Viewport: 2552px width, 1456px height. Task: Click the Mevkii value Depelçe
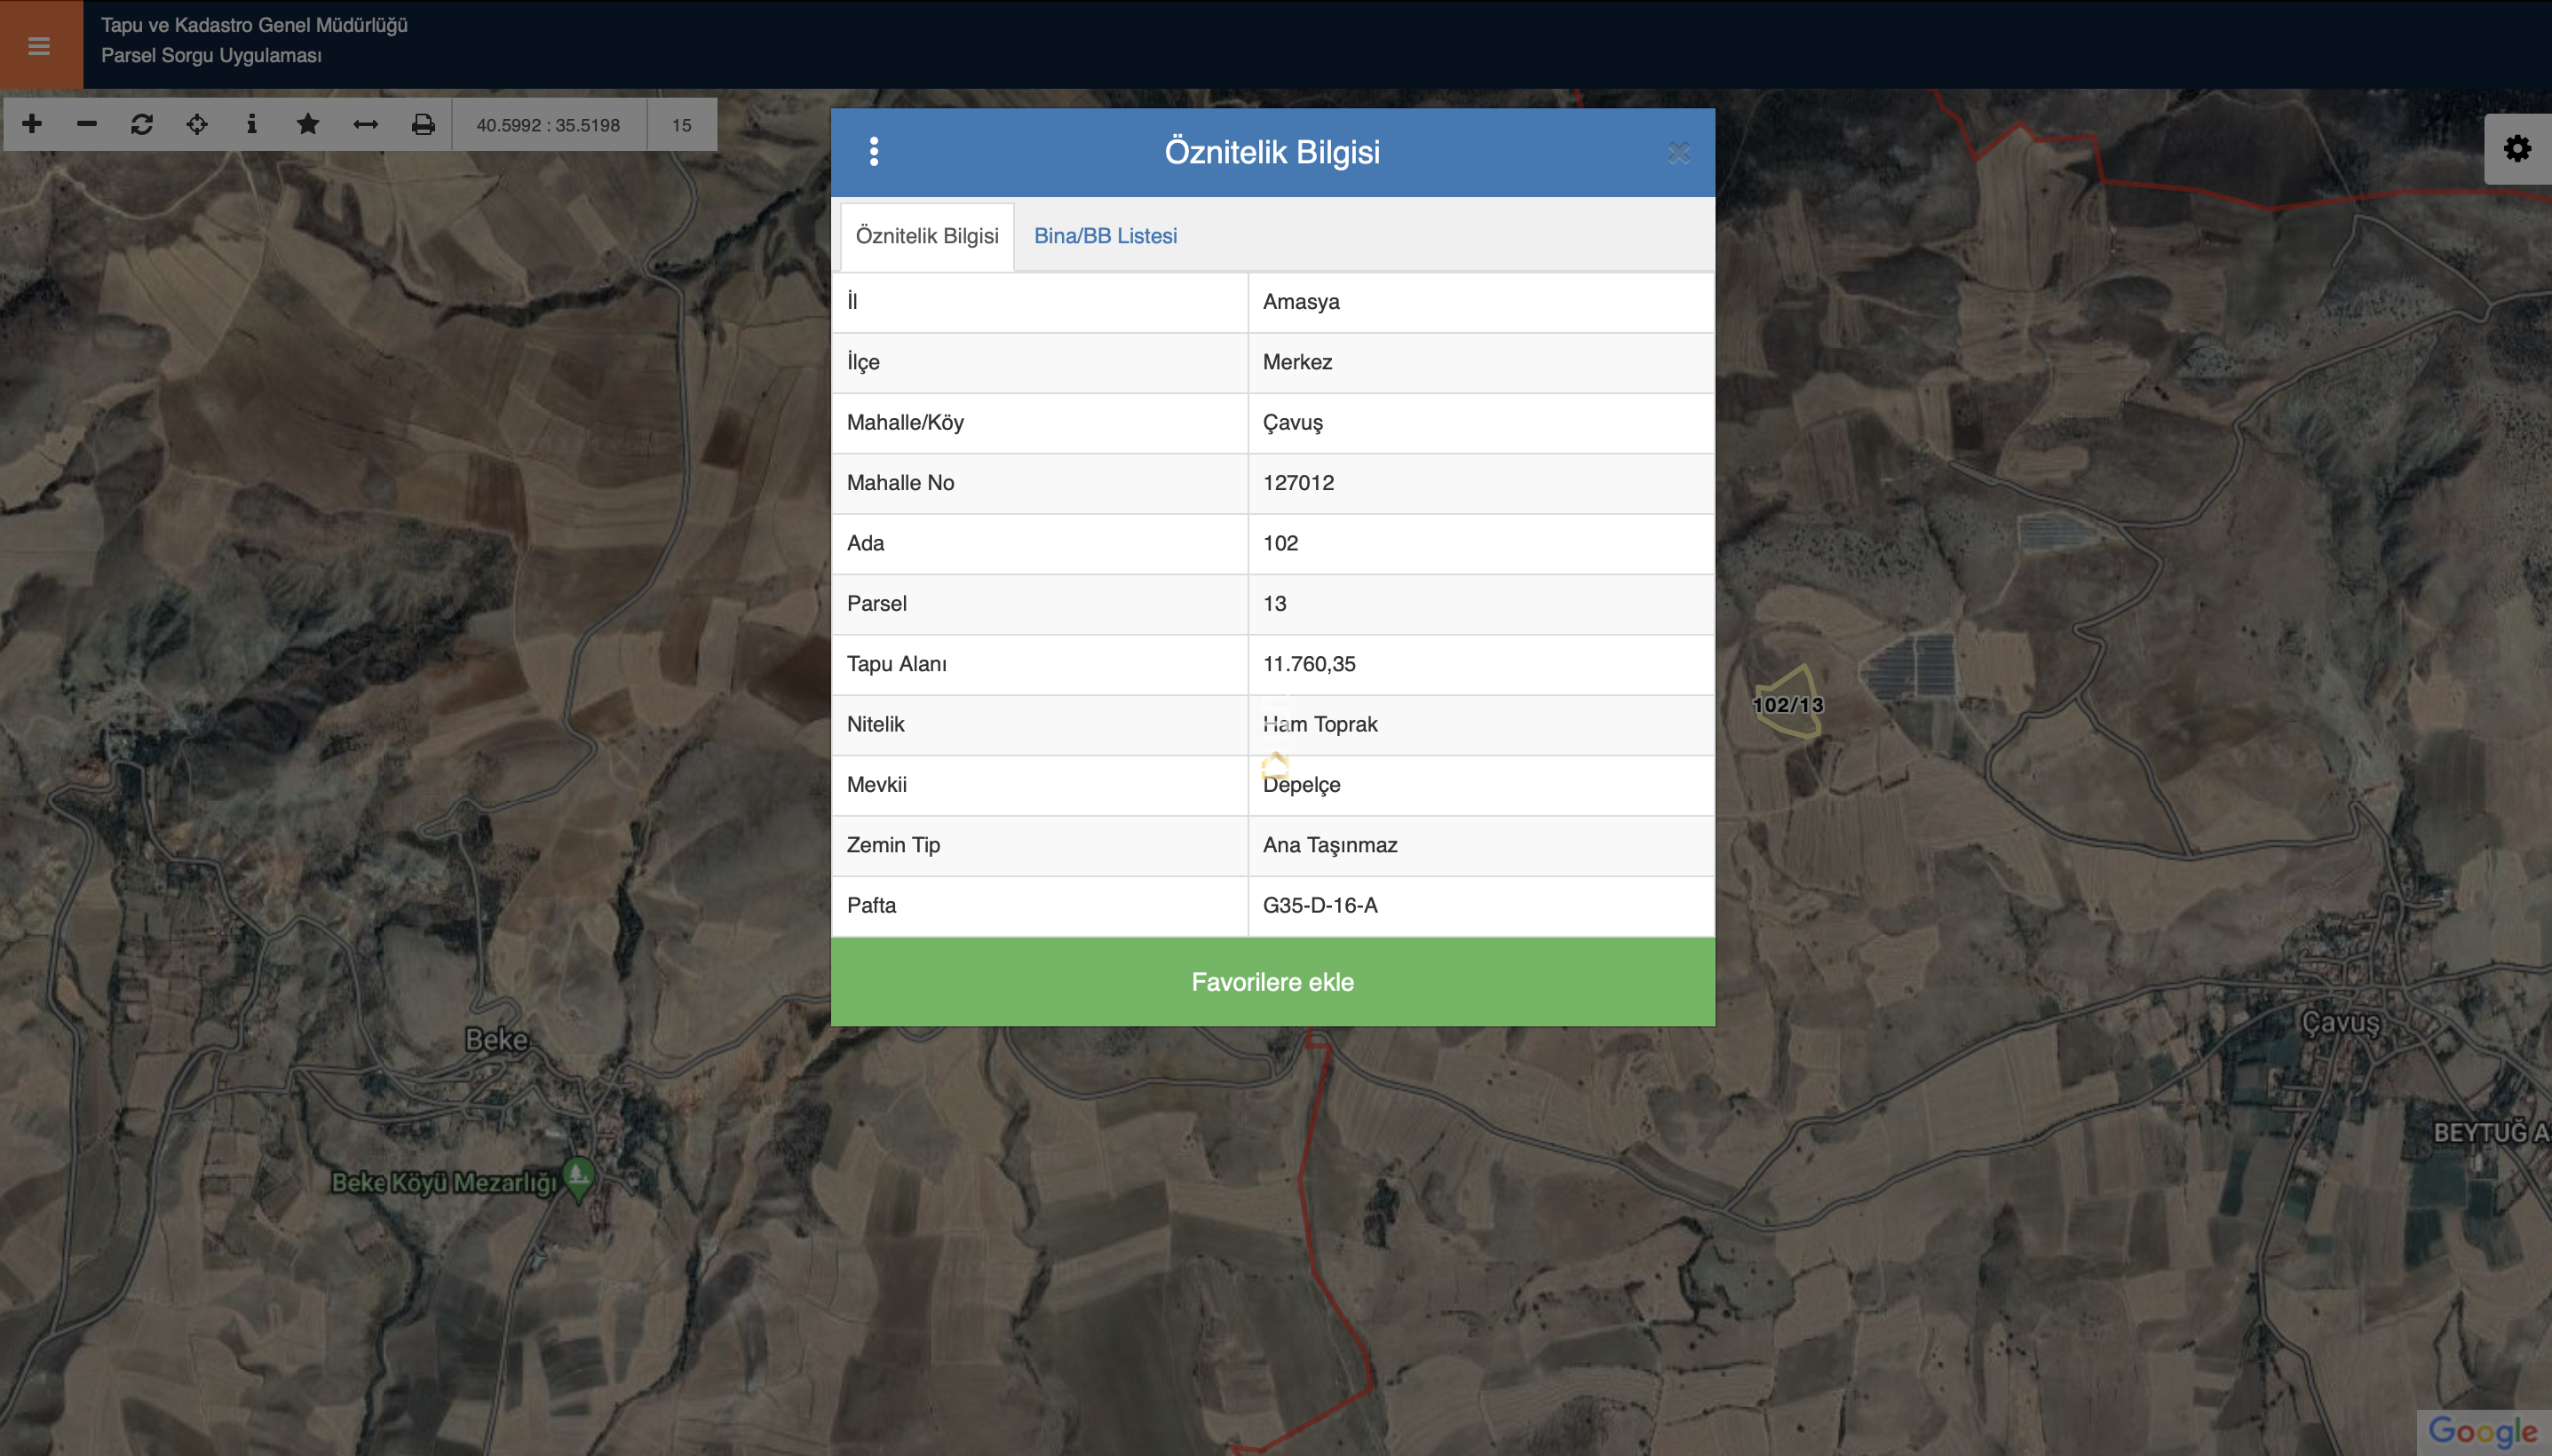click(x=1301, y=785)
